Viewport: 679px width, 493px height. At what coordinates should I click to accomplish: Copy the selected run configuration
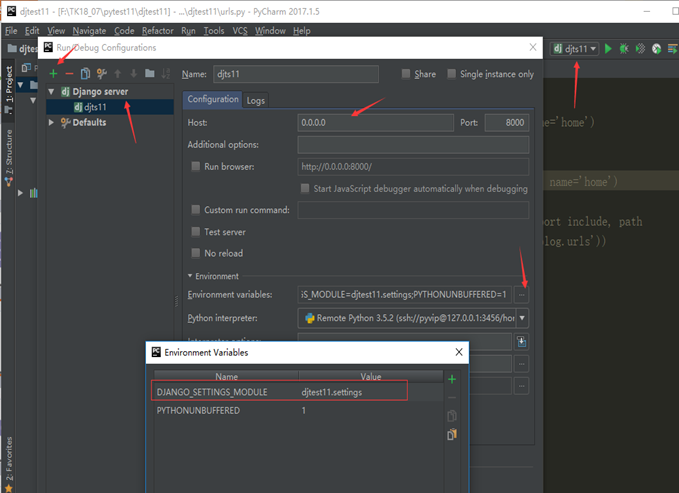tap(85, 74)
